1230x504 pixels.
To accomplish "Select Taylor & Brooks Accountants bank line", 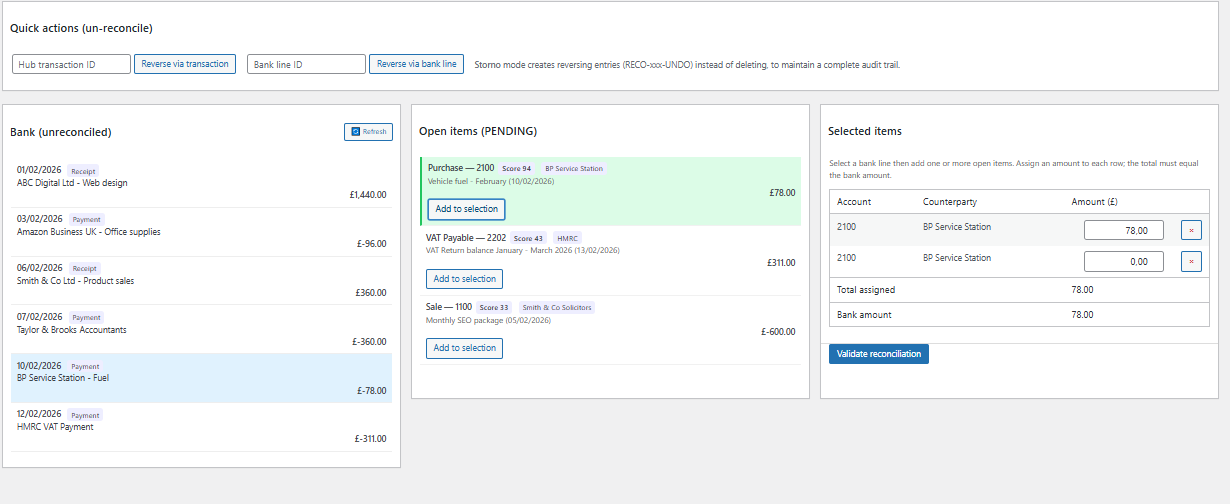I will pyautogui.click(x=201, y=329).
